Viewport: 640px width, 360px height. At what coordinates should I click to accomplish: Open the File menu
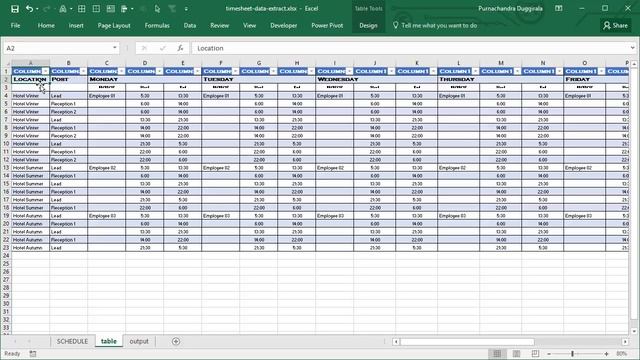[16, 25]
